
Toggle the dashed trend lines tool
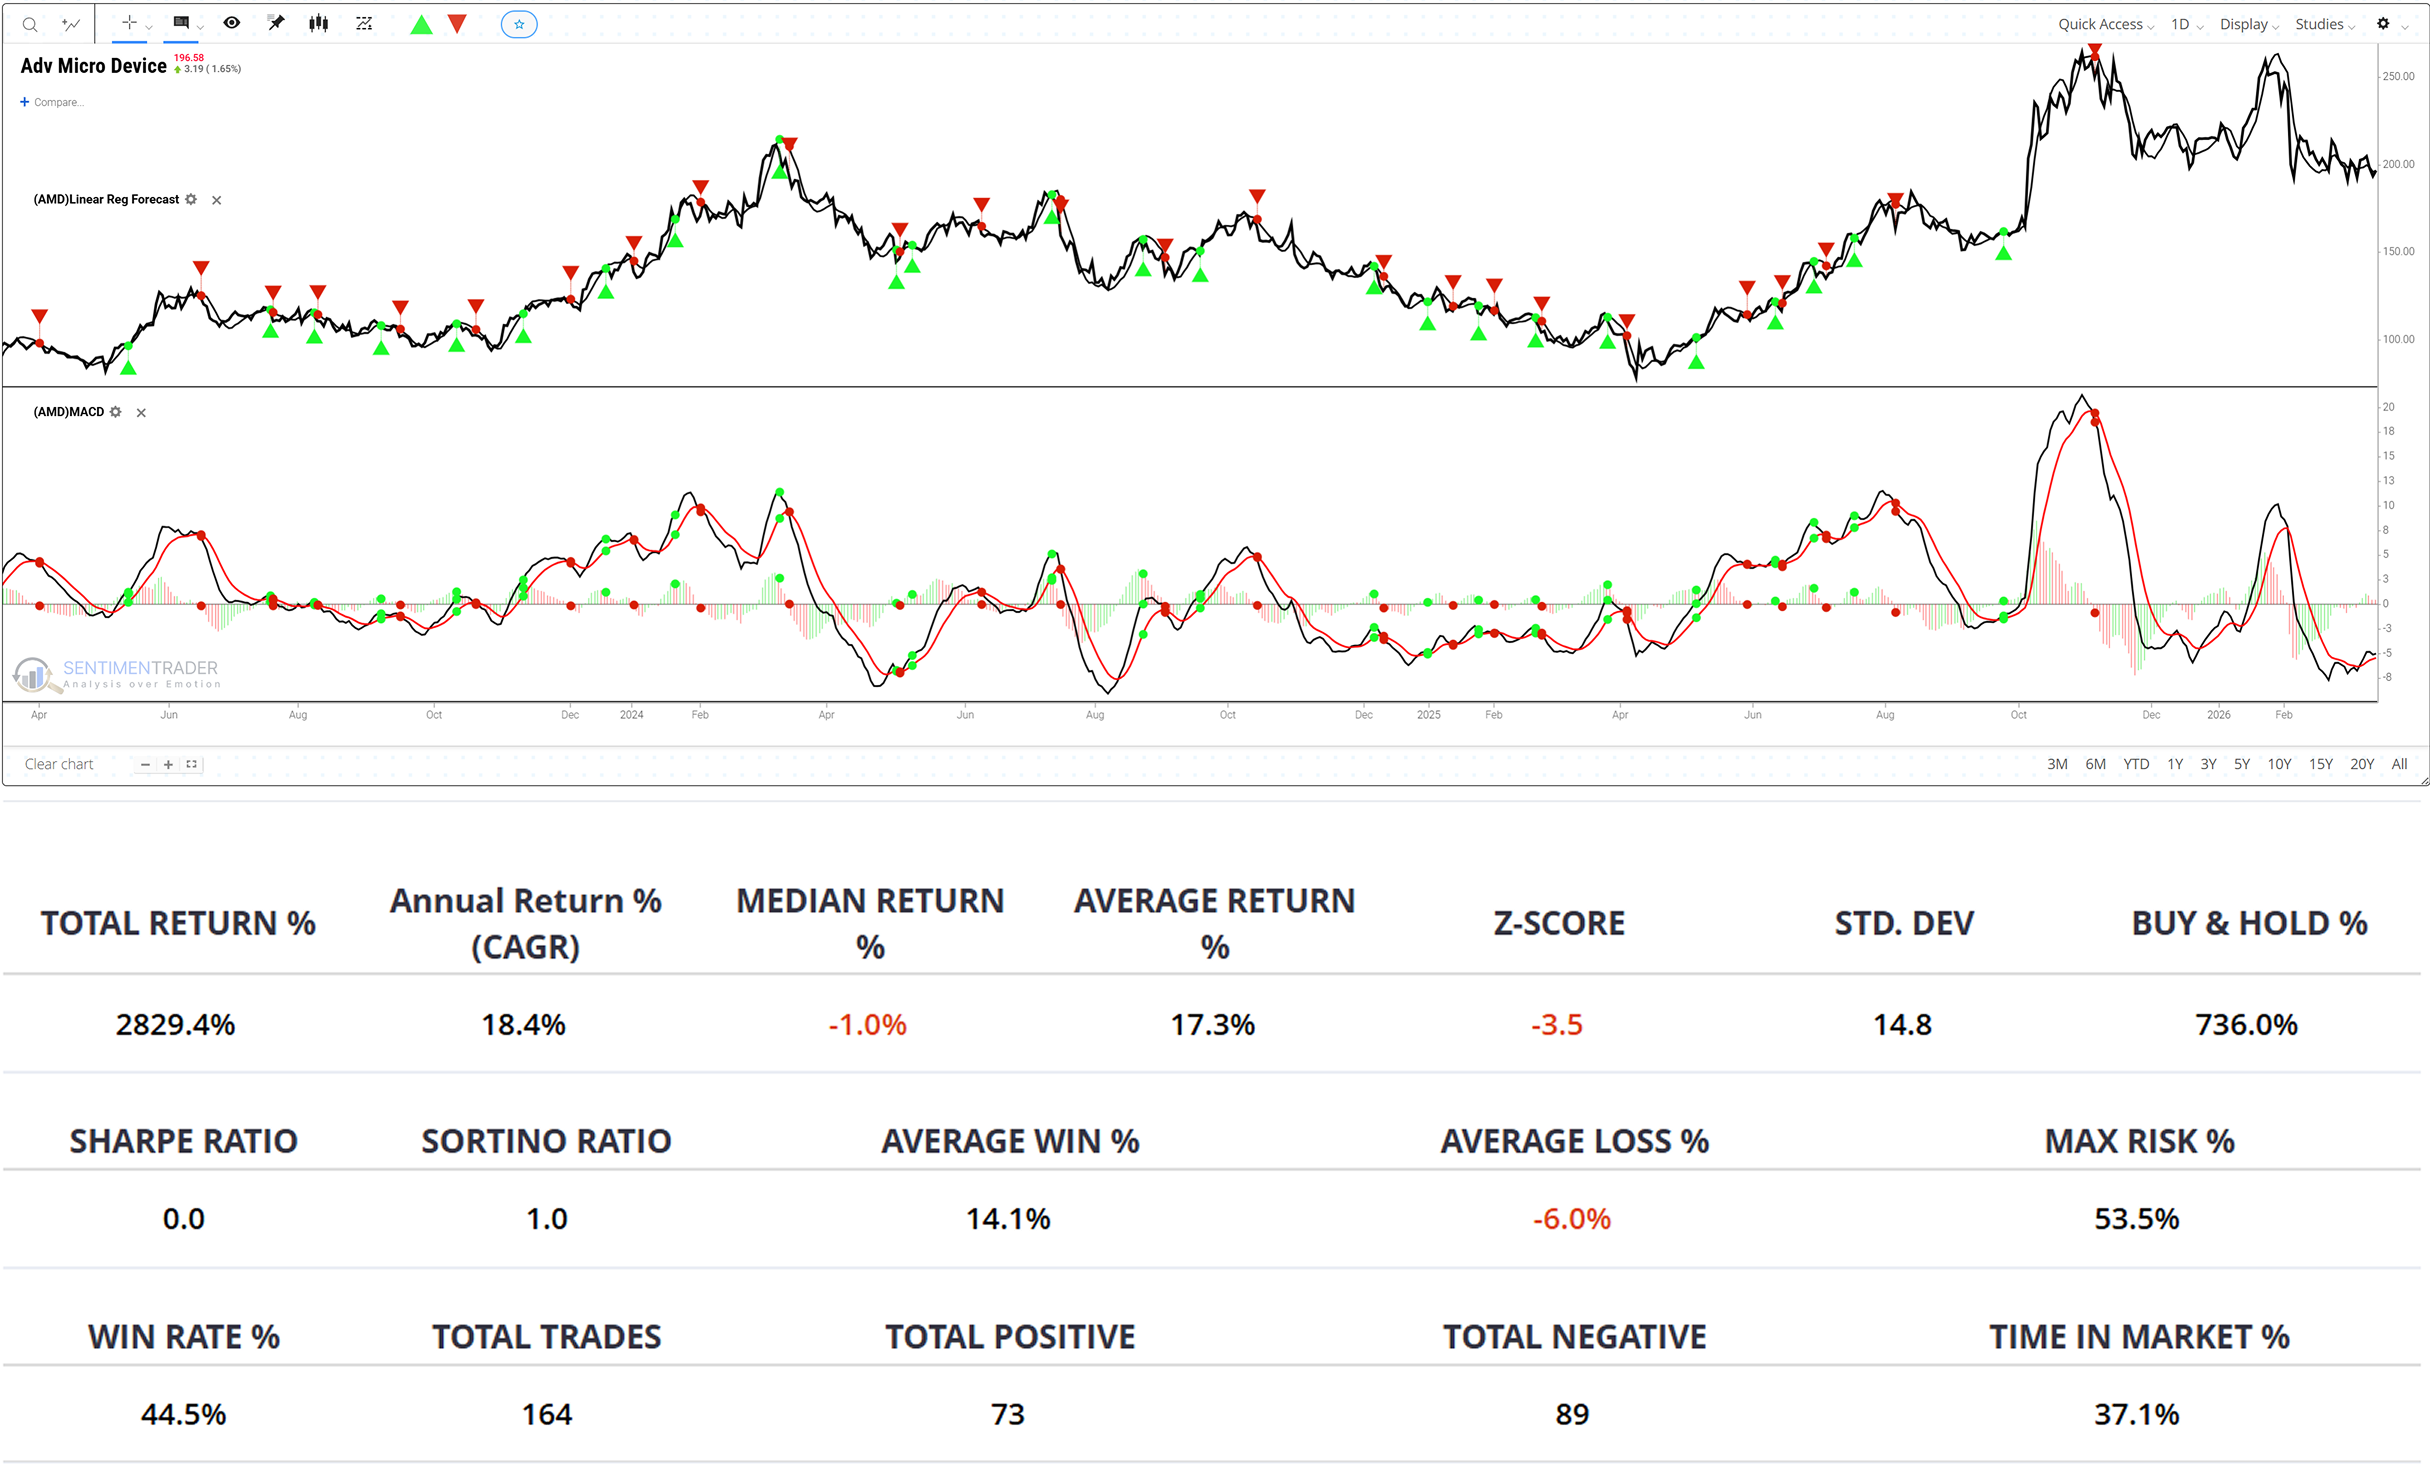coord(364,23)
